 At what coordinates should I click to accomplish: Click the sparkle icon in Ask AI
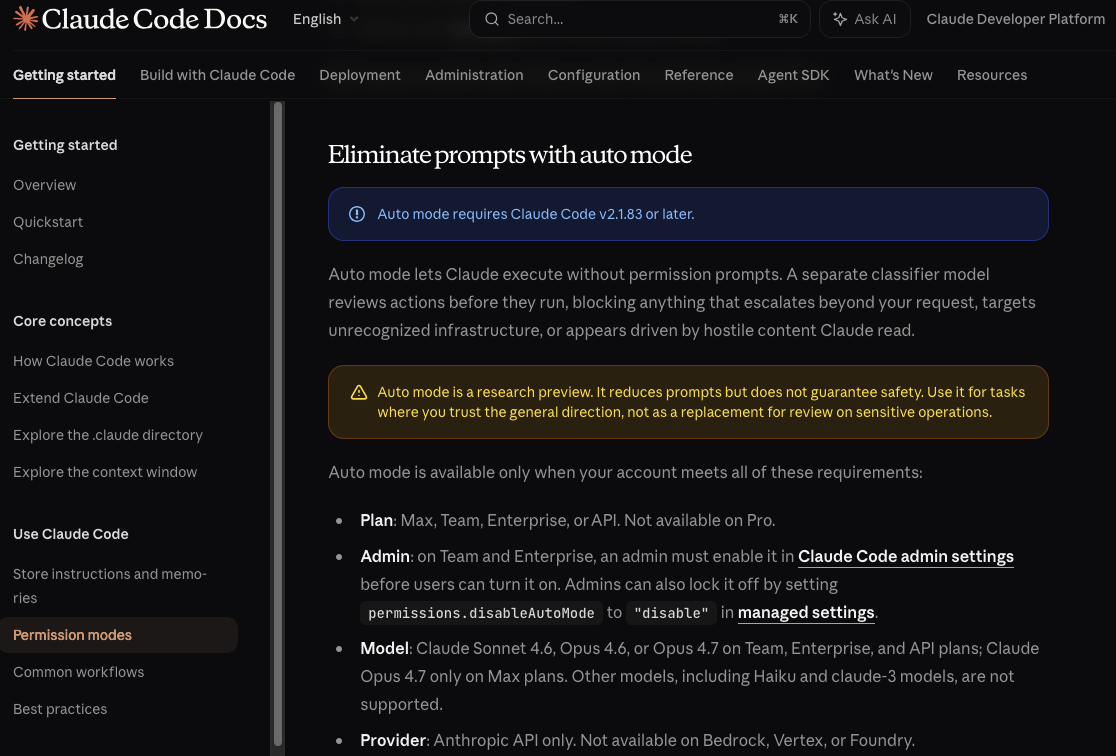pos(840,19)
